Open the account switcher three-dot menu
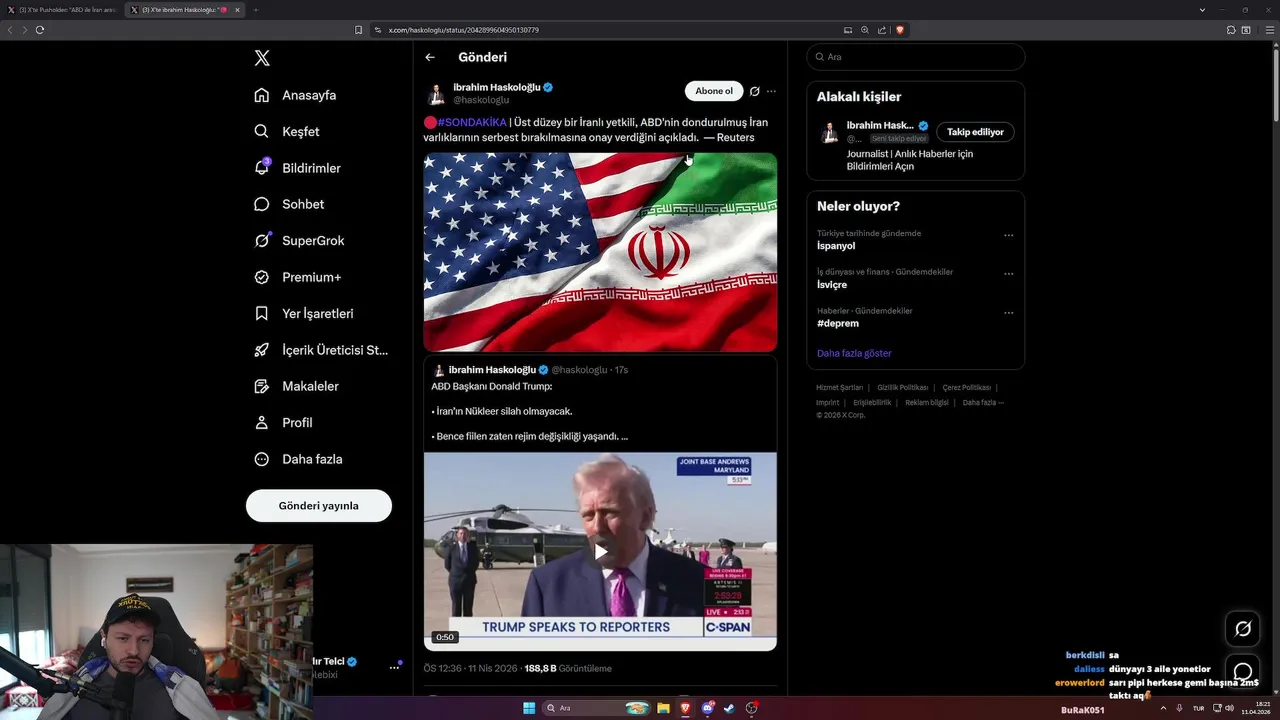This screenshot has height=720, width=1280. pyautogui.click(x=394, y=667)
